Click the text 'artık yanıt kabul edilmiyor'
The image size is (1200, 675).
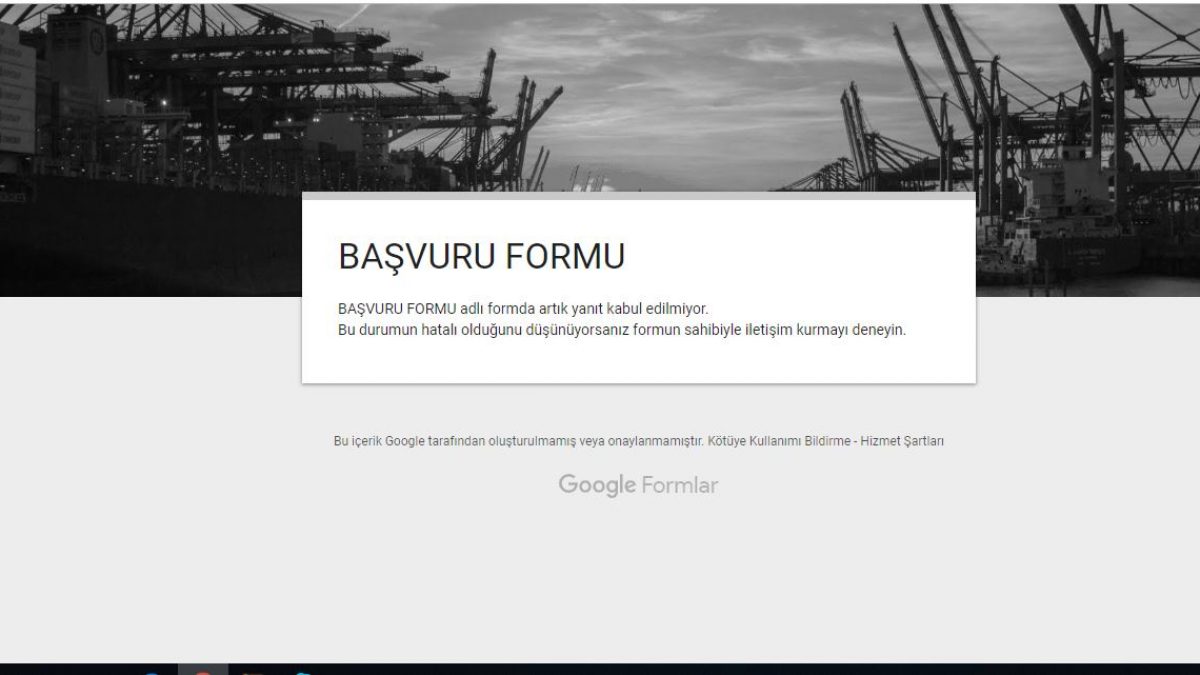point(623,309)
